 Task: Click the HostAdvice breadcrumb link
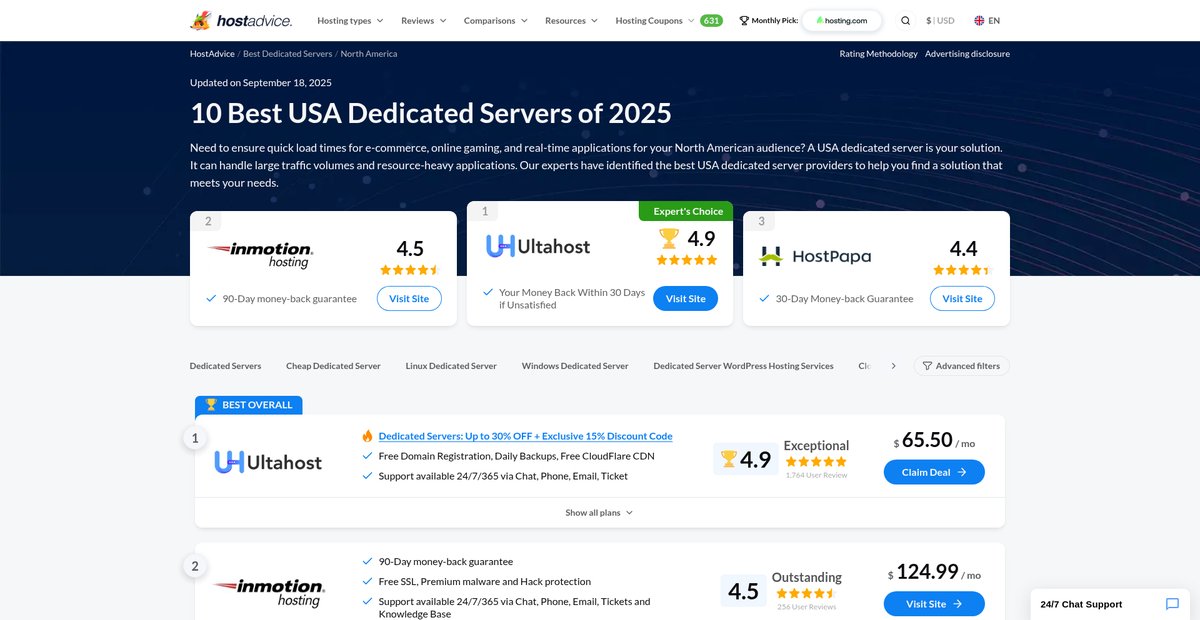212,54
